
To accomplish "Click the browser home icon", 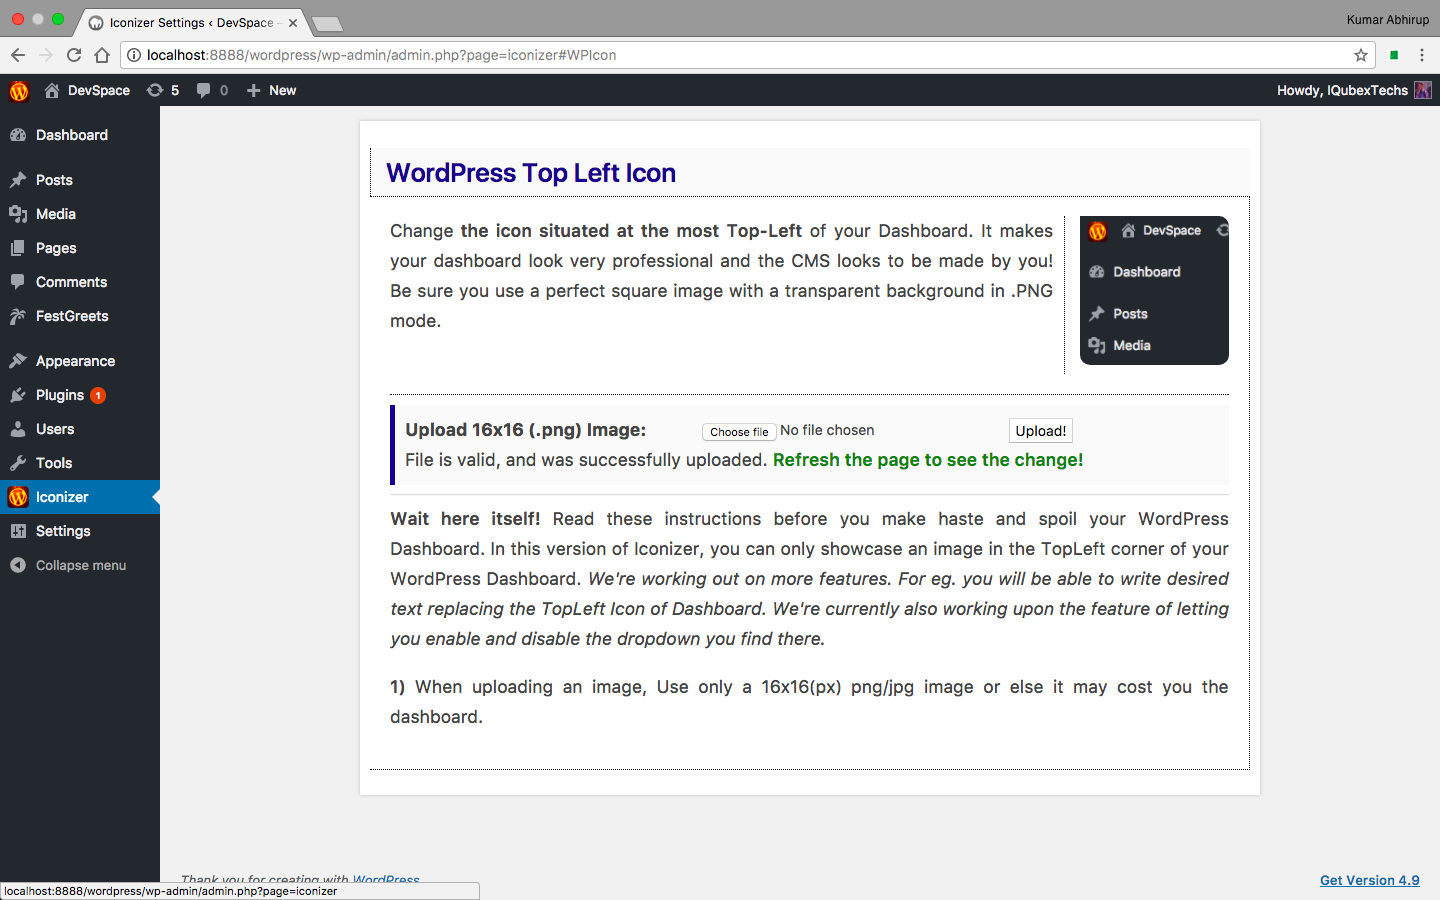I will click(102, 55).
